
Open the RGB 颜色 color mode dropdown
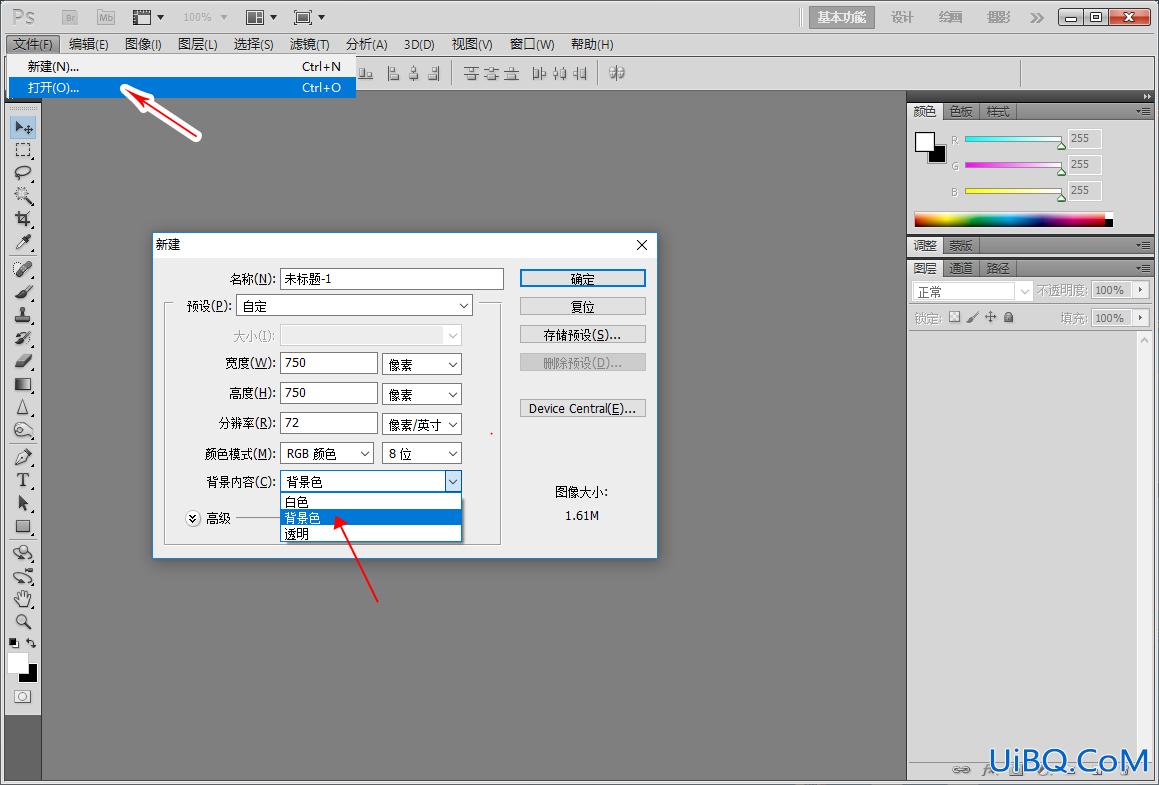327,453
